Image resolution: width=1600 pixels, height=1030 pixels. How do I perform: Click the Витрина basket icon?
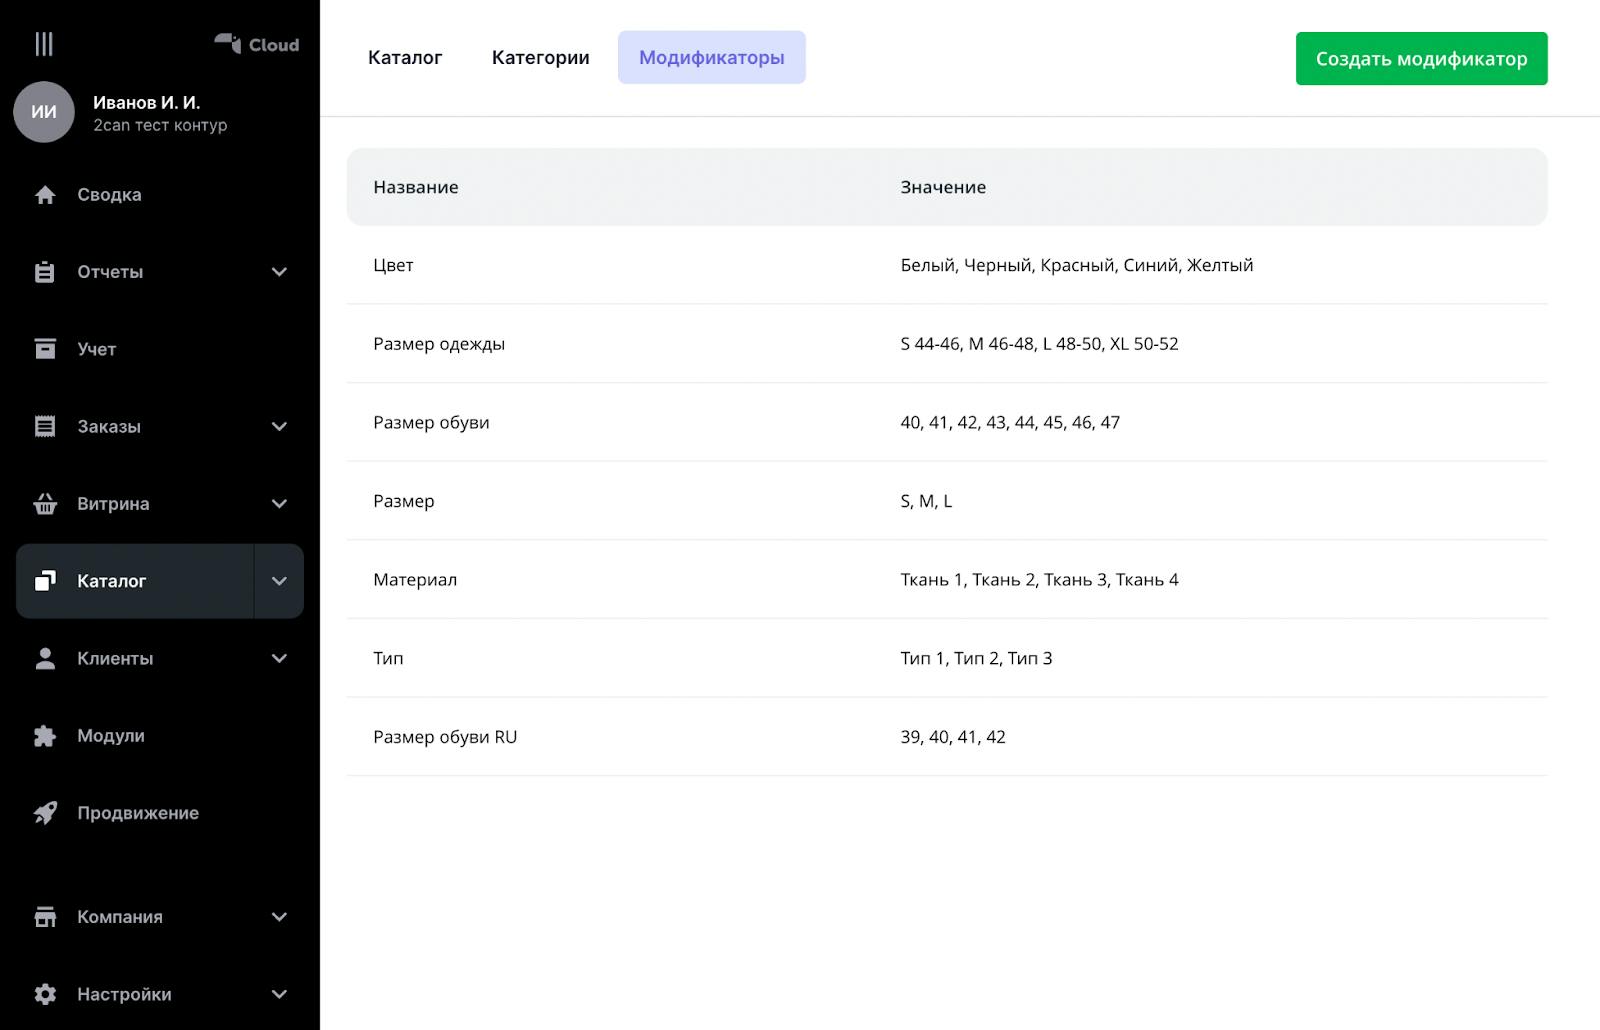45,503
